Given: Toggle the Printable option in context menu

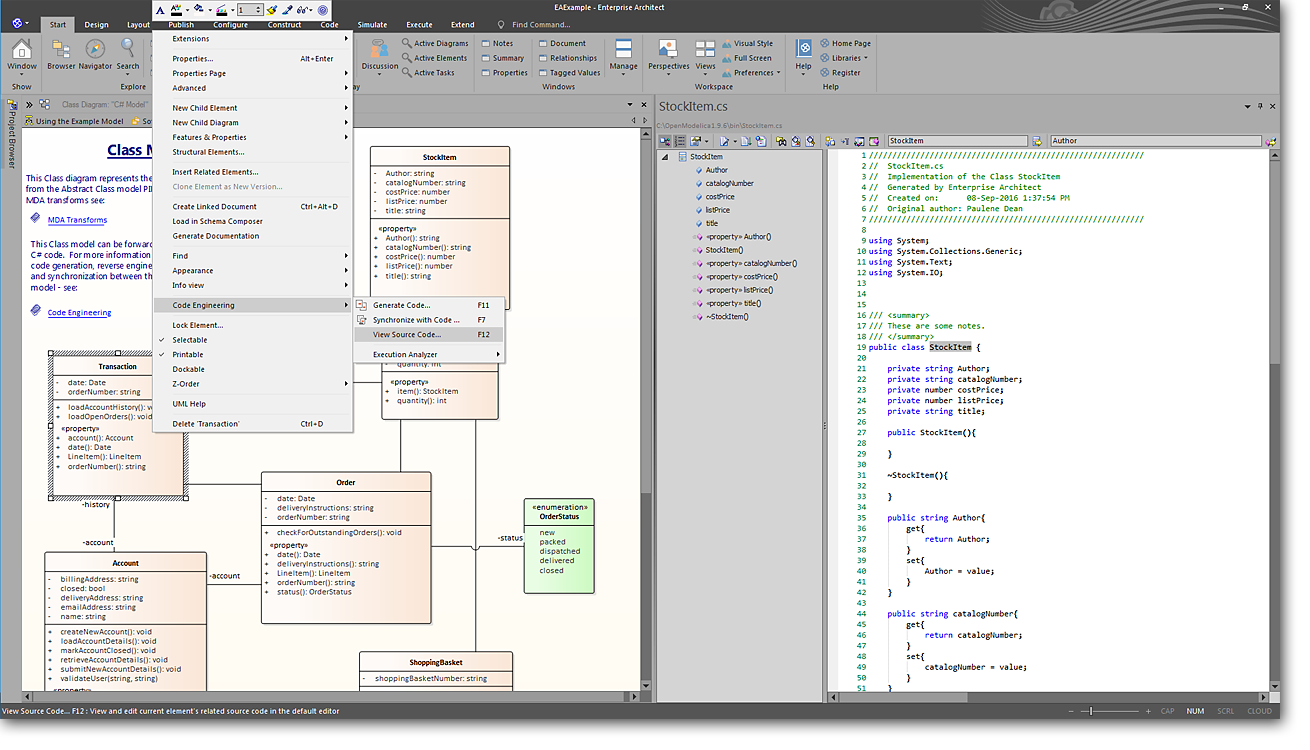Looking at the screenshot, I should tap(187, 355).
